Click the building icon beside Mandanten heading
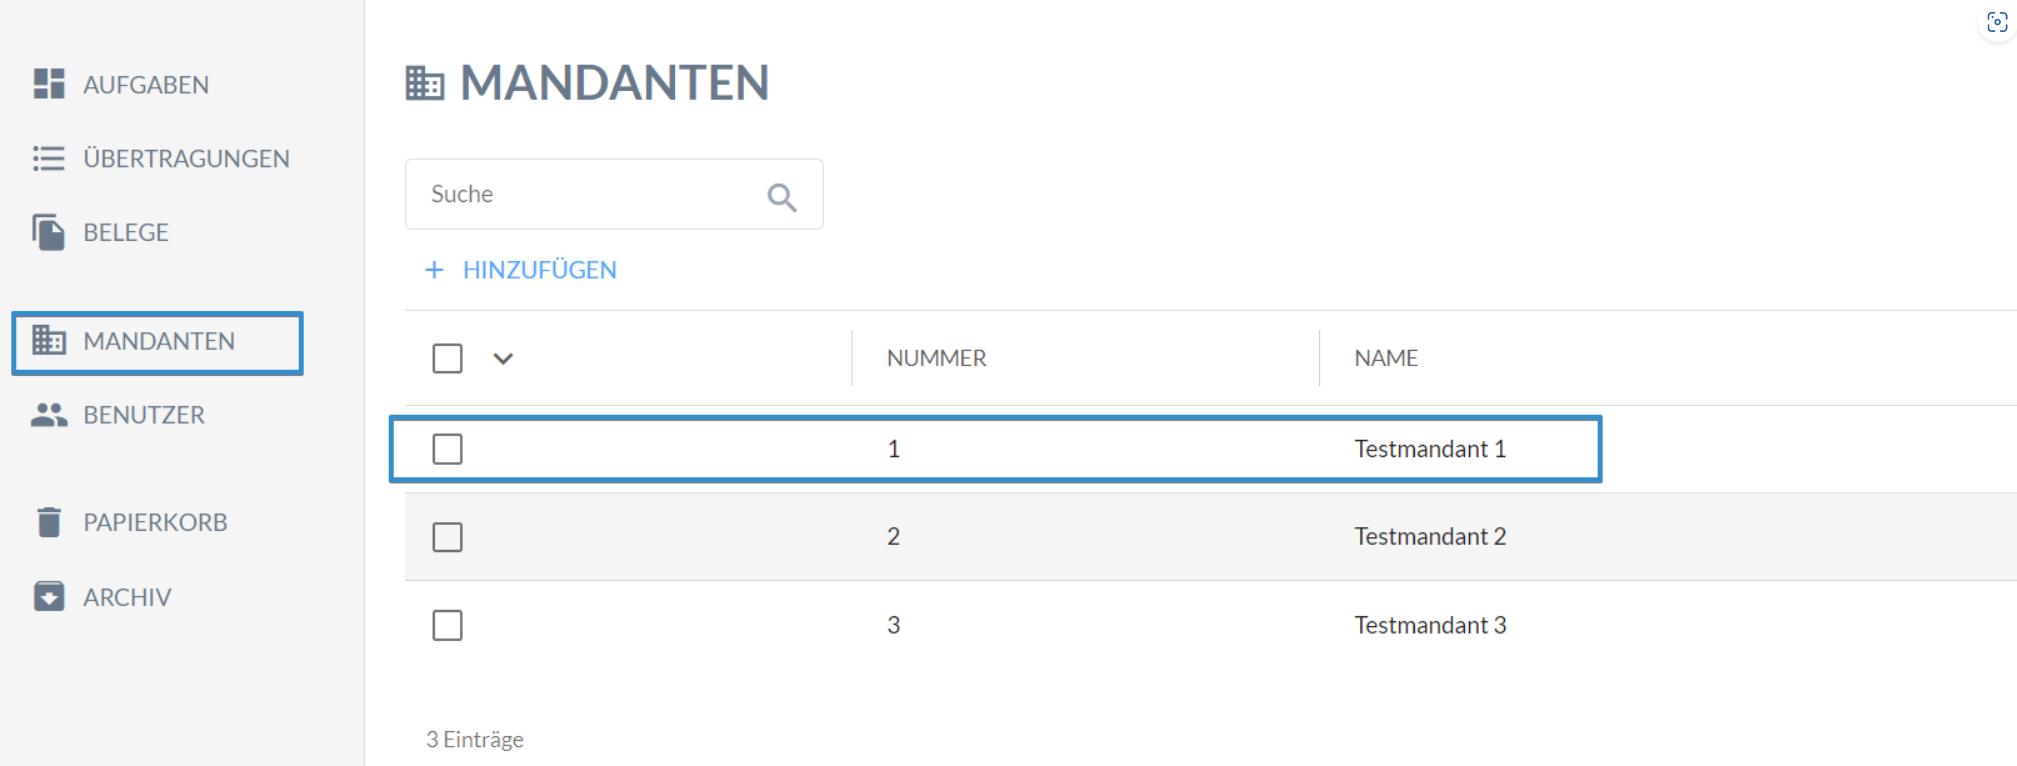Viewport: 2017px width, 766px height. [x=425, y=83]
